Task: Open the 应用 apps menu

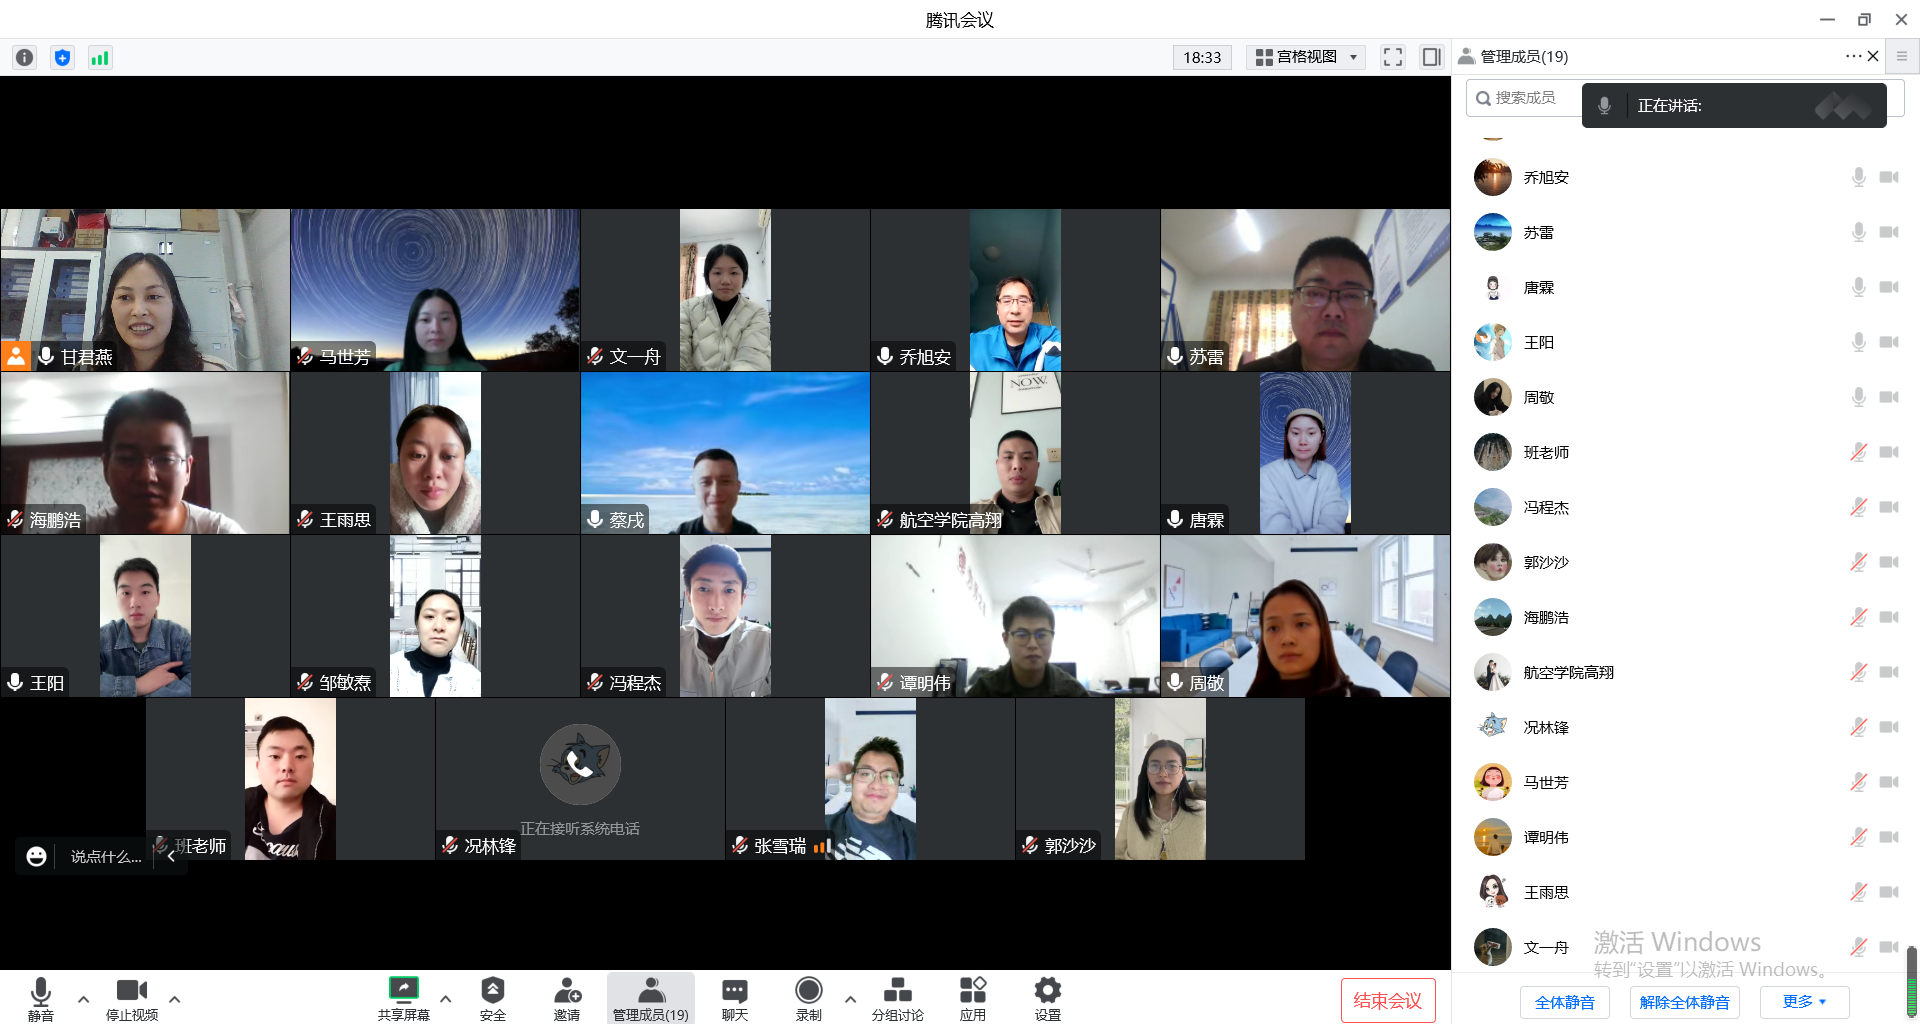Action: (x=972, y=998)
